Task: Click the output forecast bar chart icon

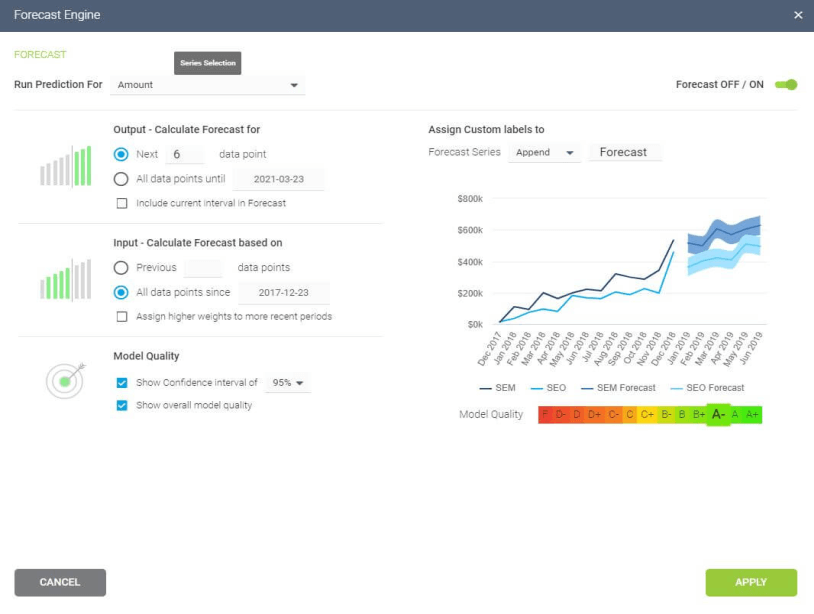Action: point(66,166)
